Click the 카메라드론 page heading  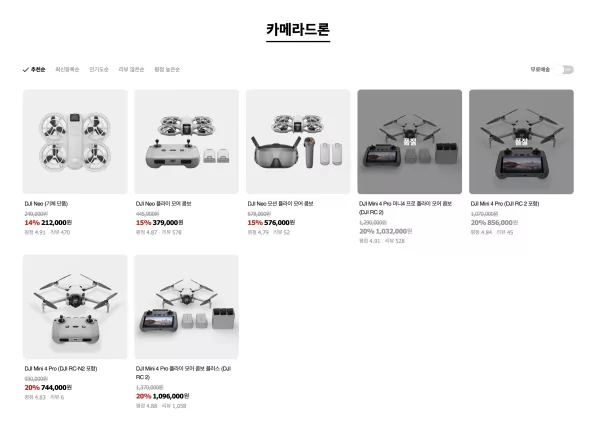click(298, 29)
